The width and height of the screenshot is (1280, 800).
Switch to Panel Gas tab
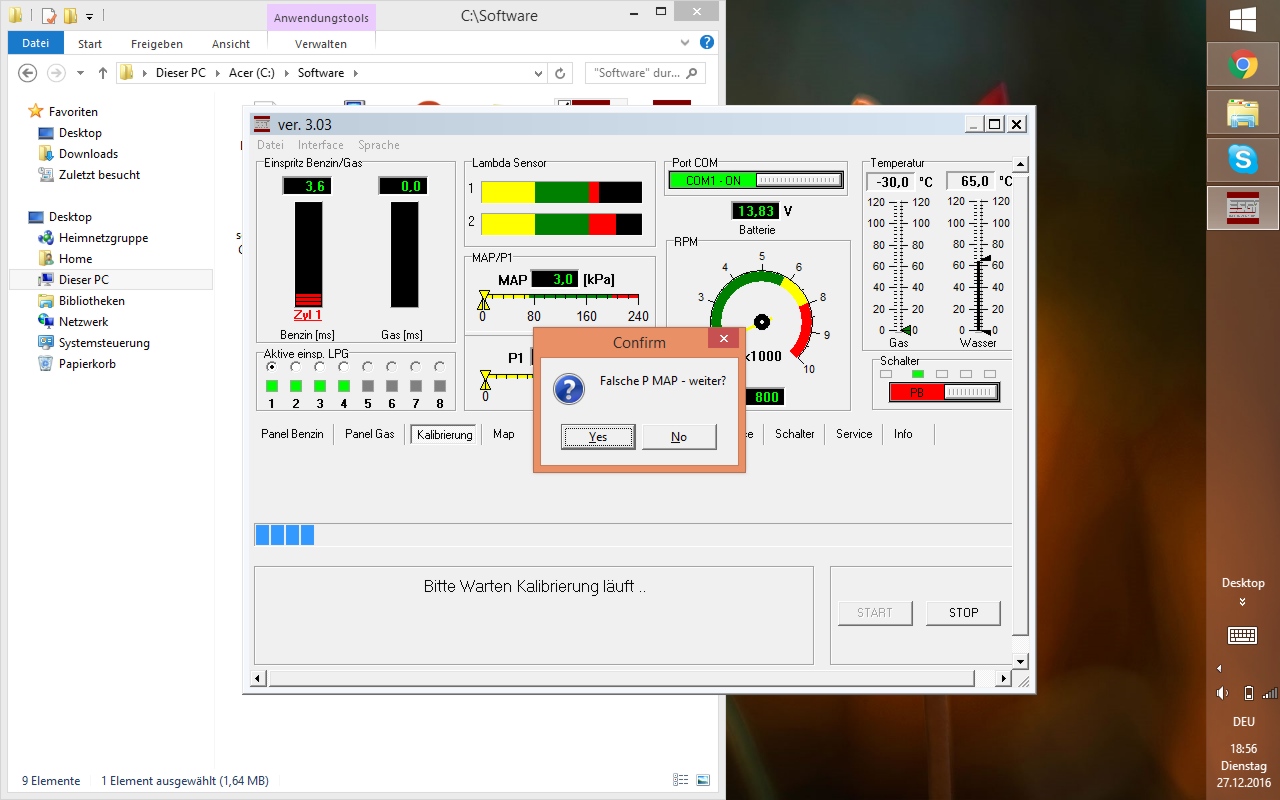coord(370,434)
